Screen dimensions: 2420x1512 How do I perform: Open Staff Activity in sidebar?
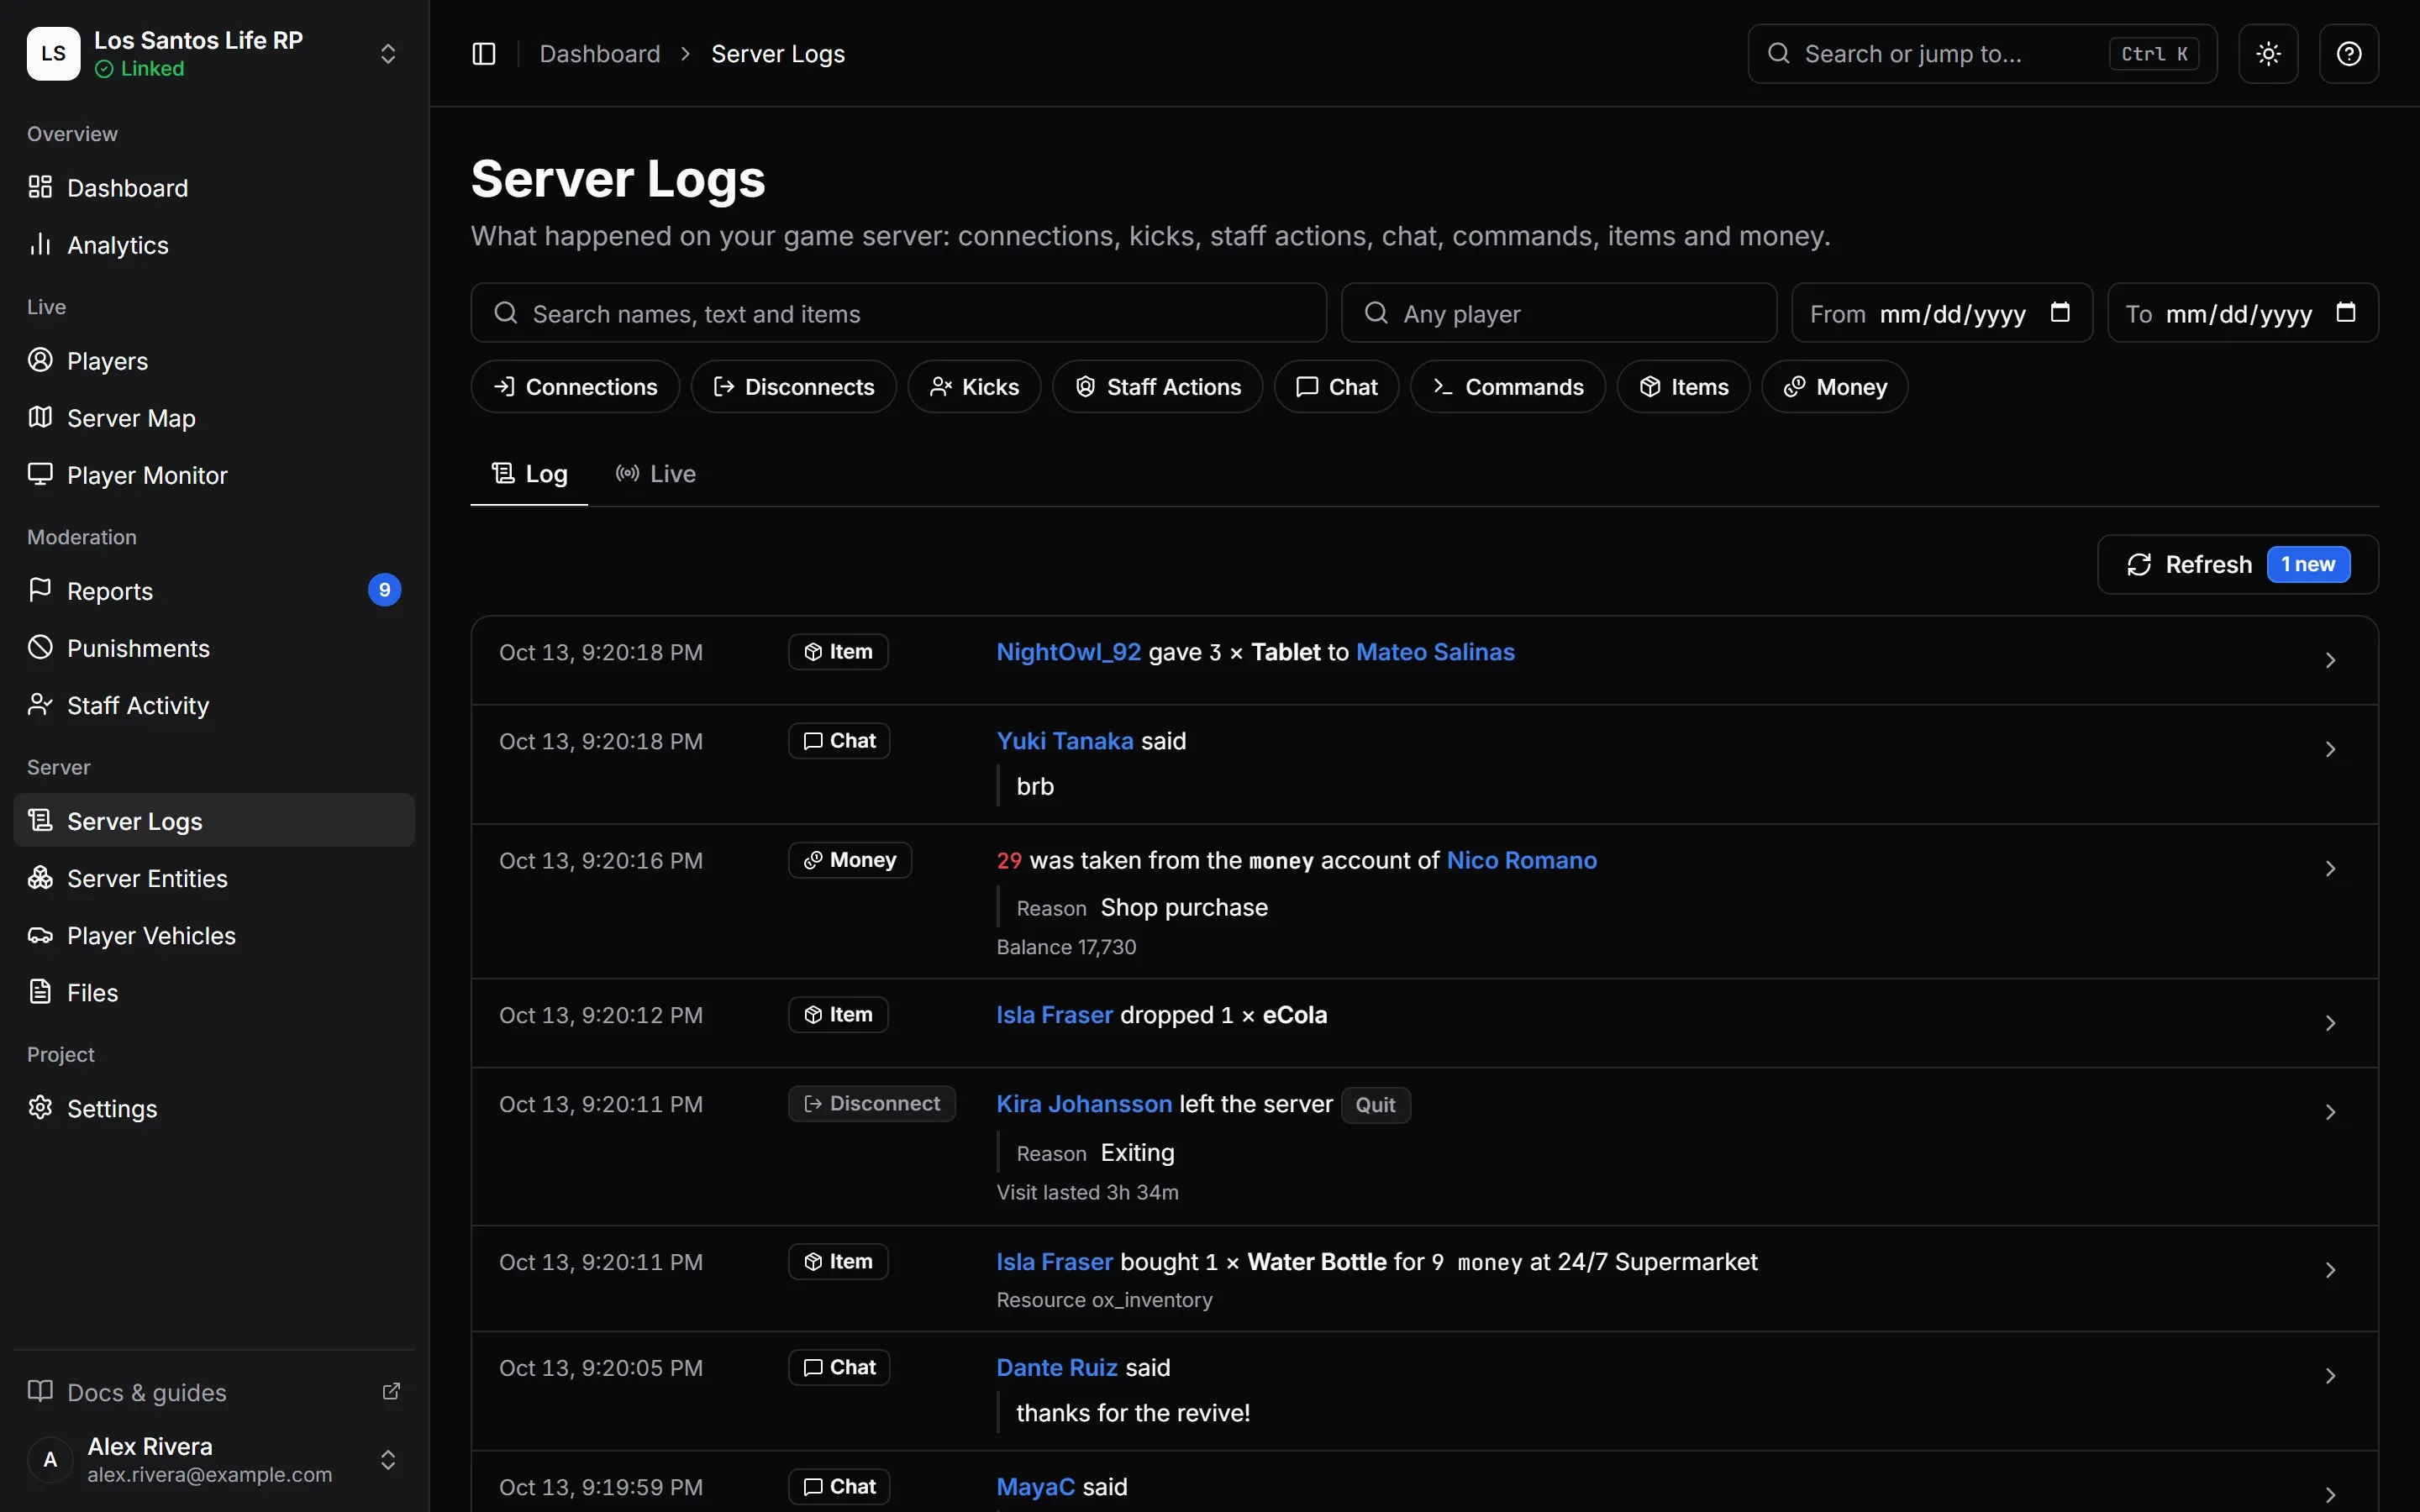pyautogui.click(x=214, y=705)
